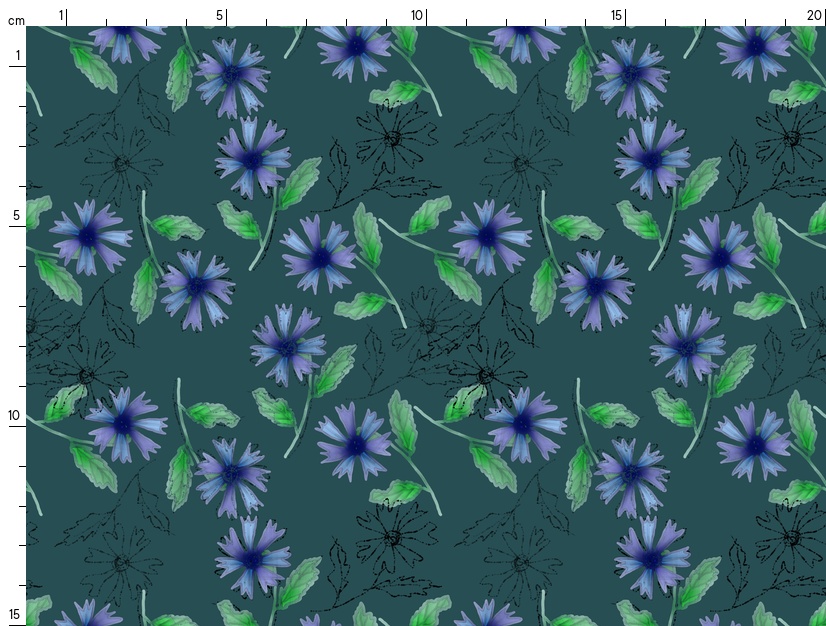Click the blue cornflower nearest the left ruler's 5 mark
The image size is (826, 626).
tap(90, 236)
